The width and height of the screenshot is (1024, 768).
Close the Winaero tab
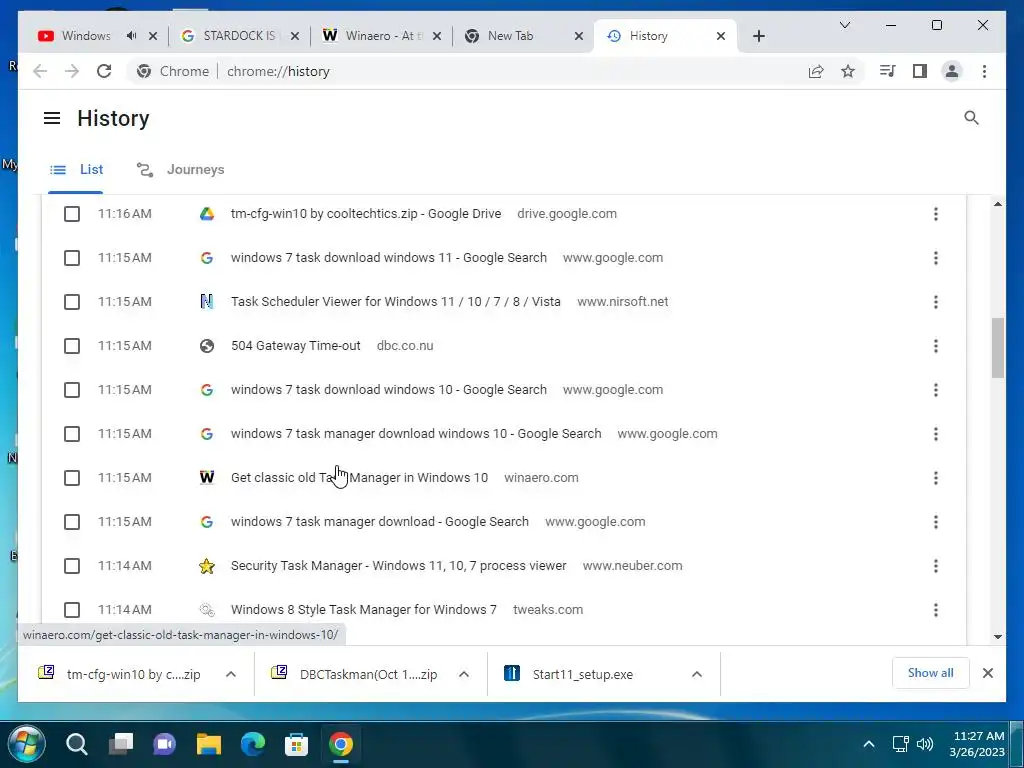(x=437, y=36)
